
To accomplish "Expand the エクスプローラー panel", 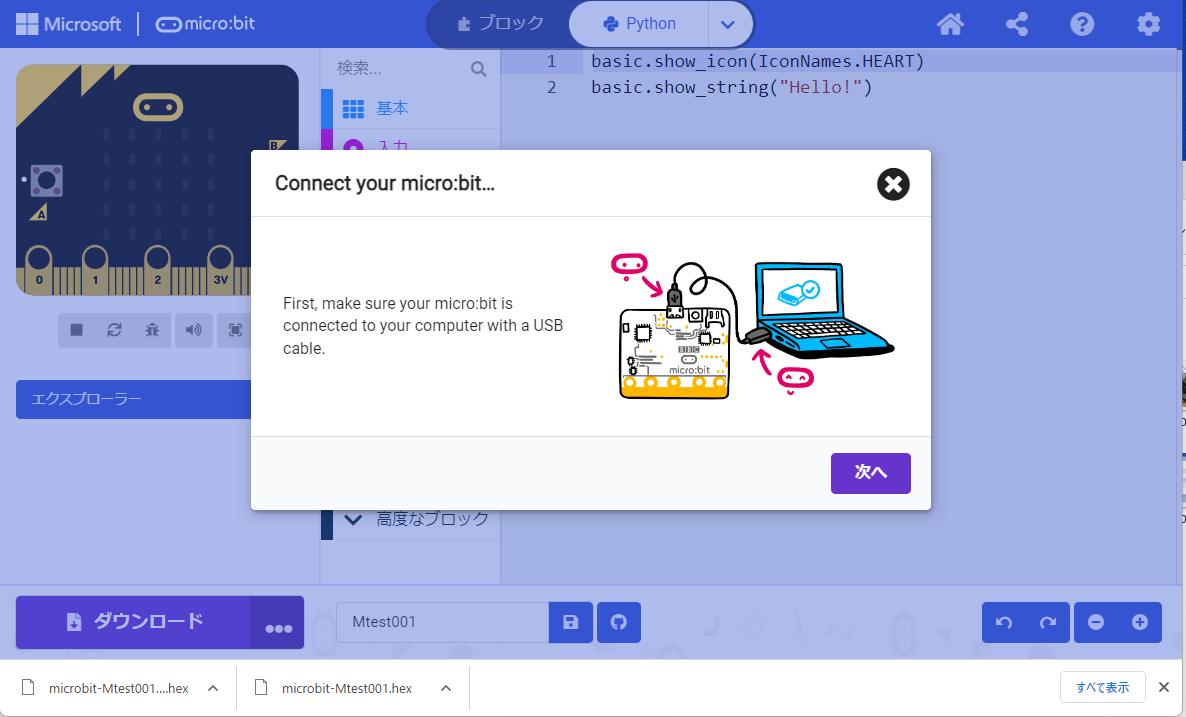I will [x=133, y=399].
